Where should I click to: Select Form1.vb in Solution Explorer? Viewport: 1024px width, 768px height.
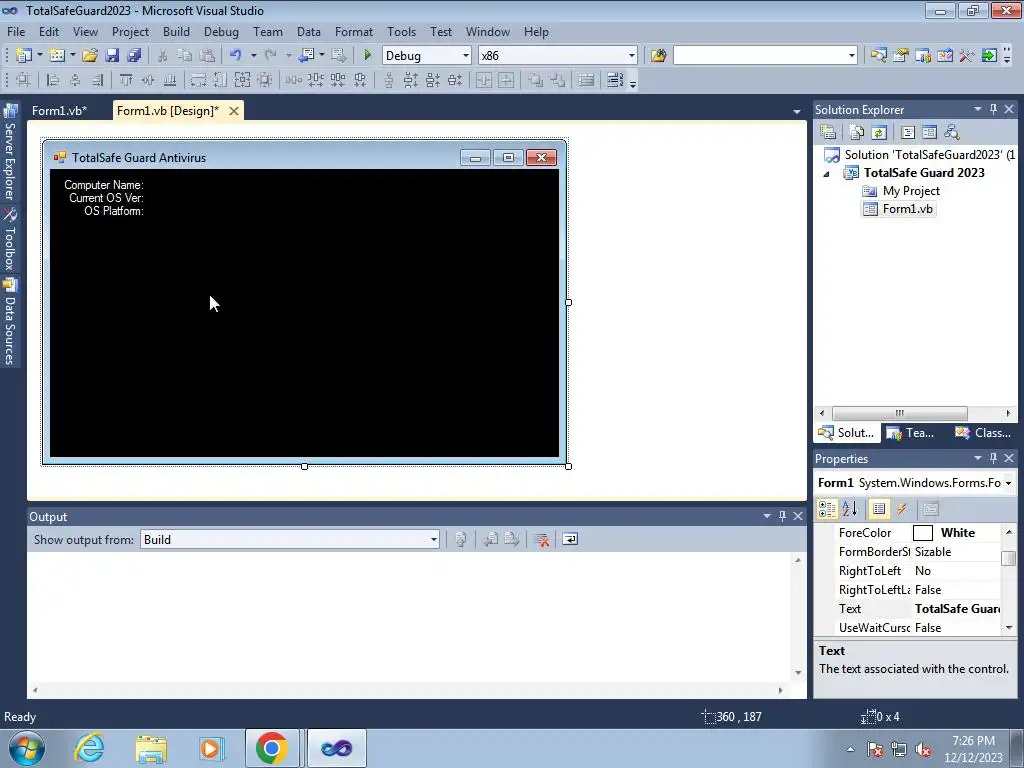click(x=907, y=209)
